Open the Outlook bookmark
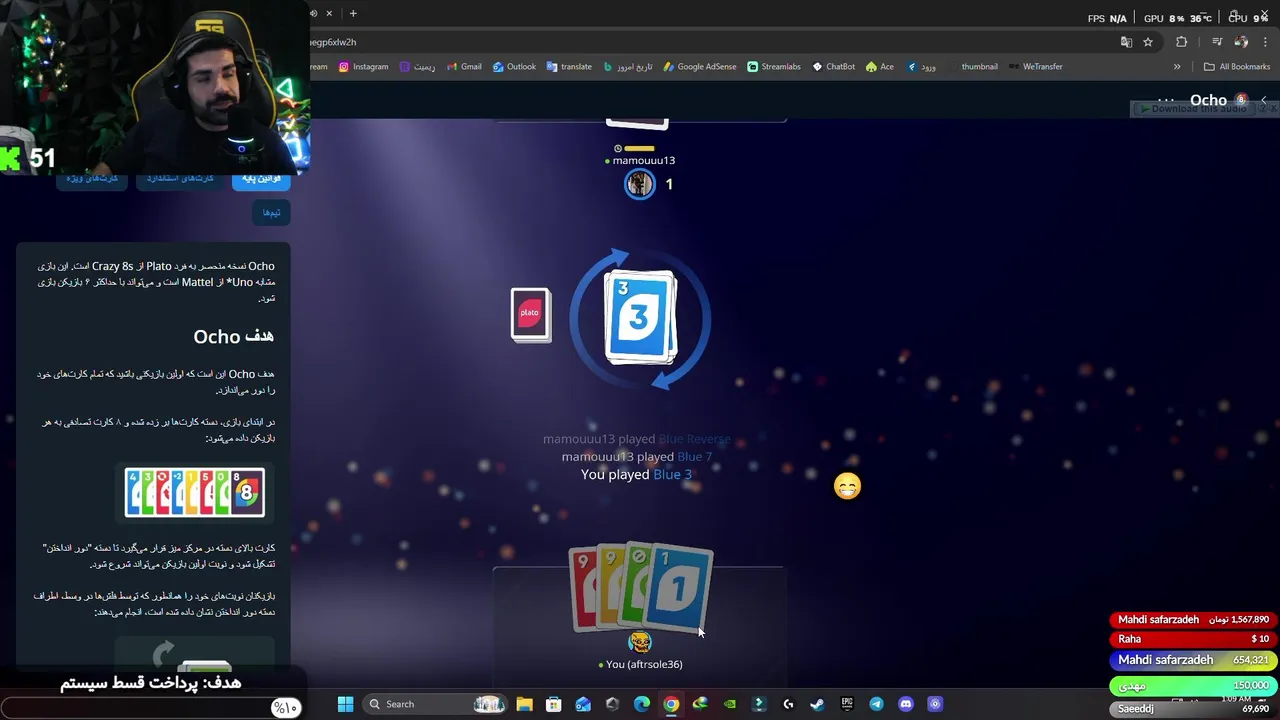This screenshot has width=1280, height=720. tap(514, 67)
